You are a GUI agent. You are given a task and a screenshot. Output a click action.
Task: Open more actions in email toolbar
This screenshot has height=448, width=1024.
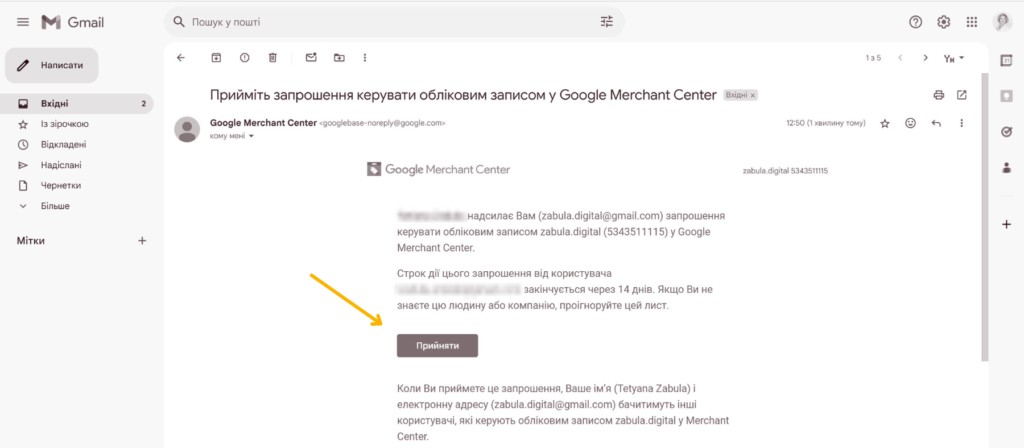[365, 57]
